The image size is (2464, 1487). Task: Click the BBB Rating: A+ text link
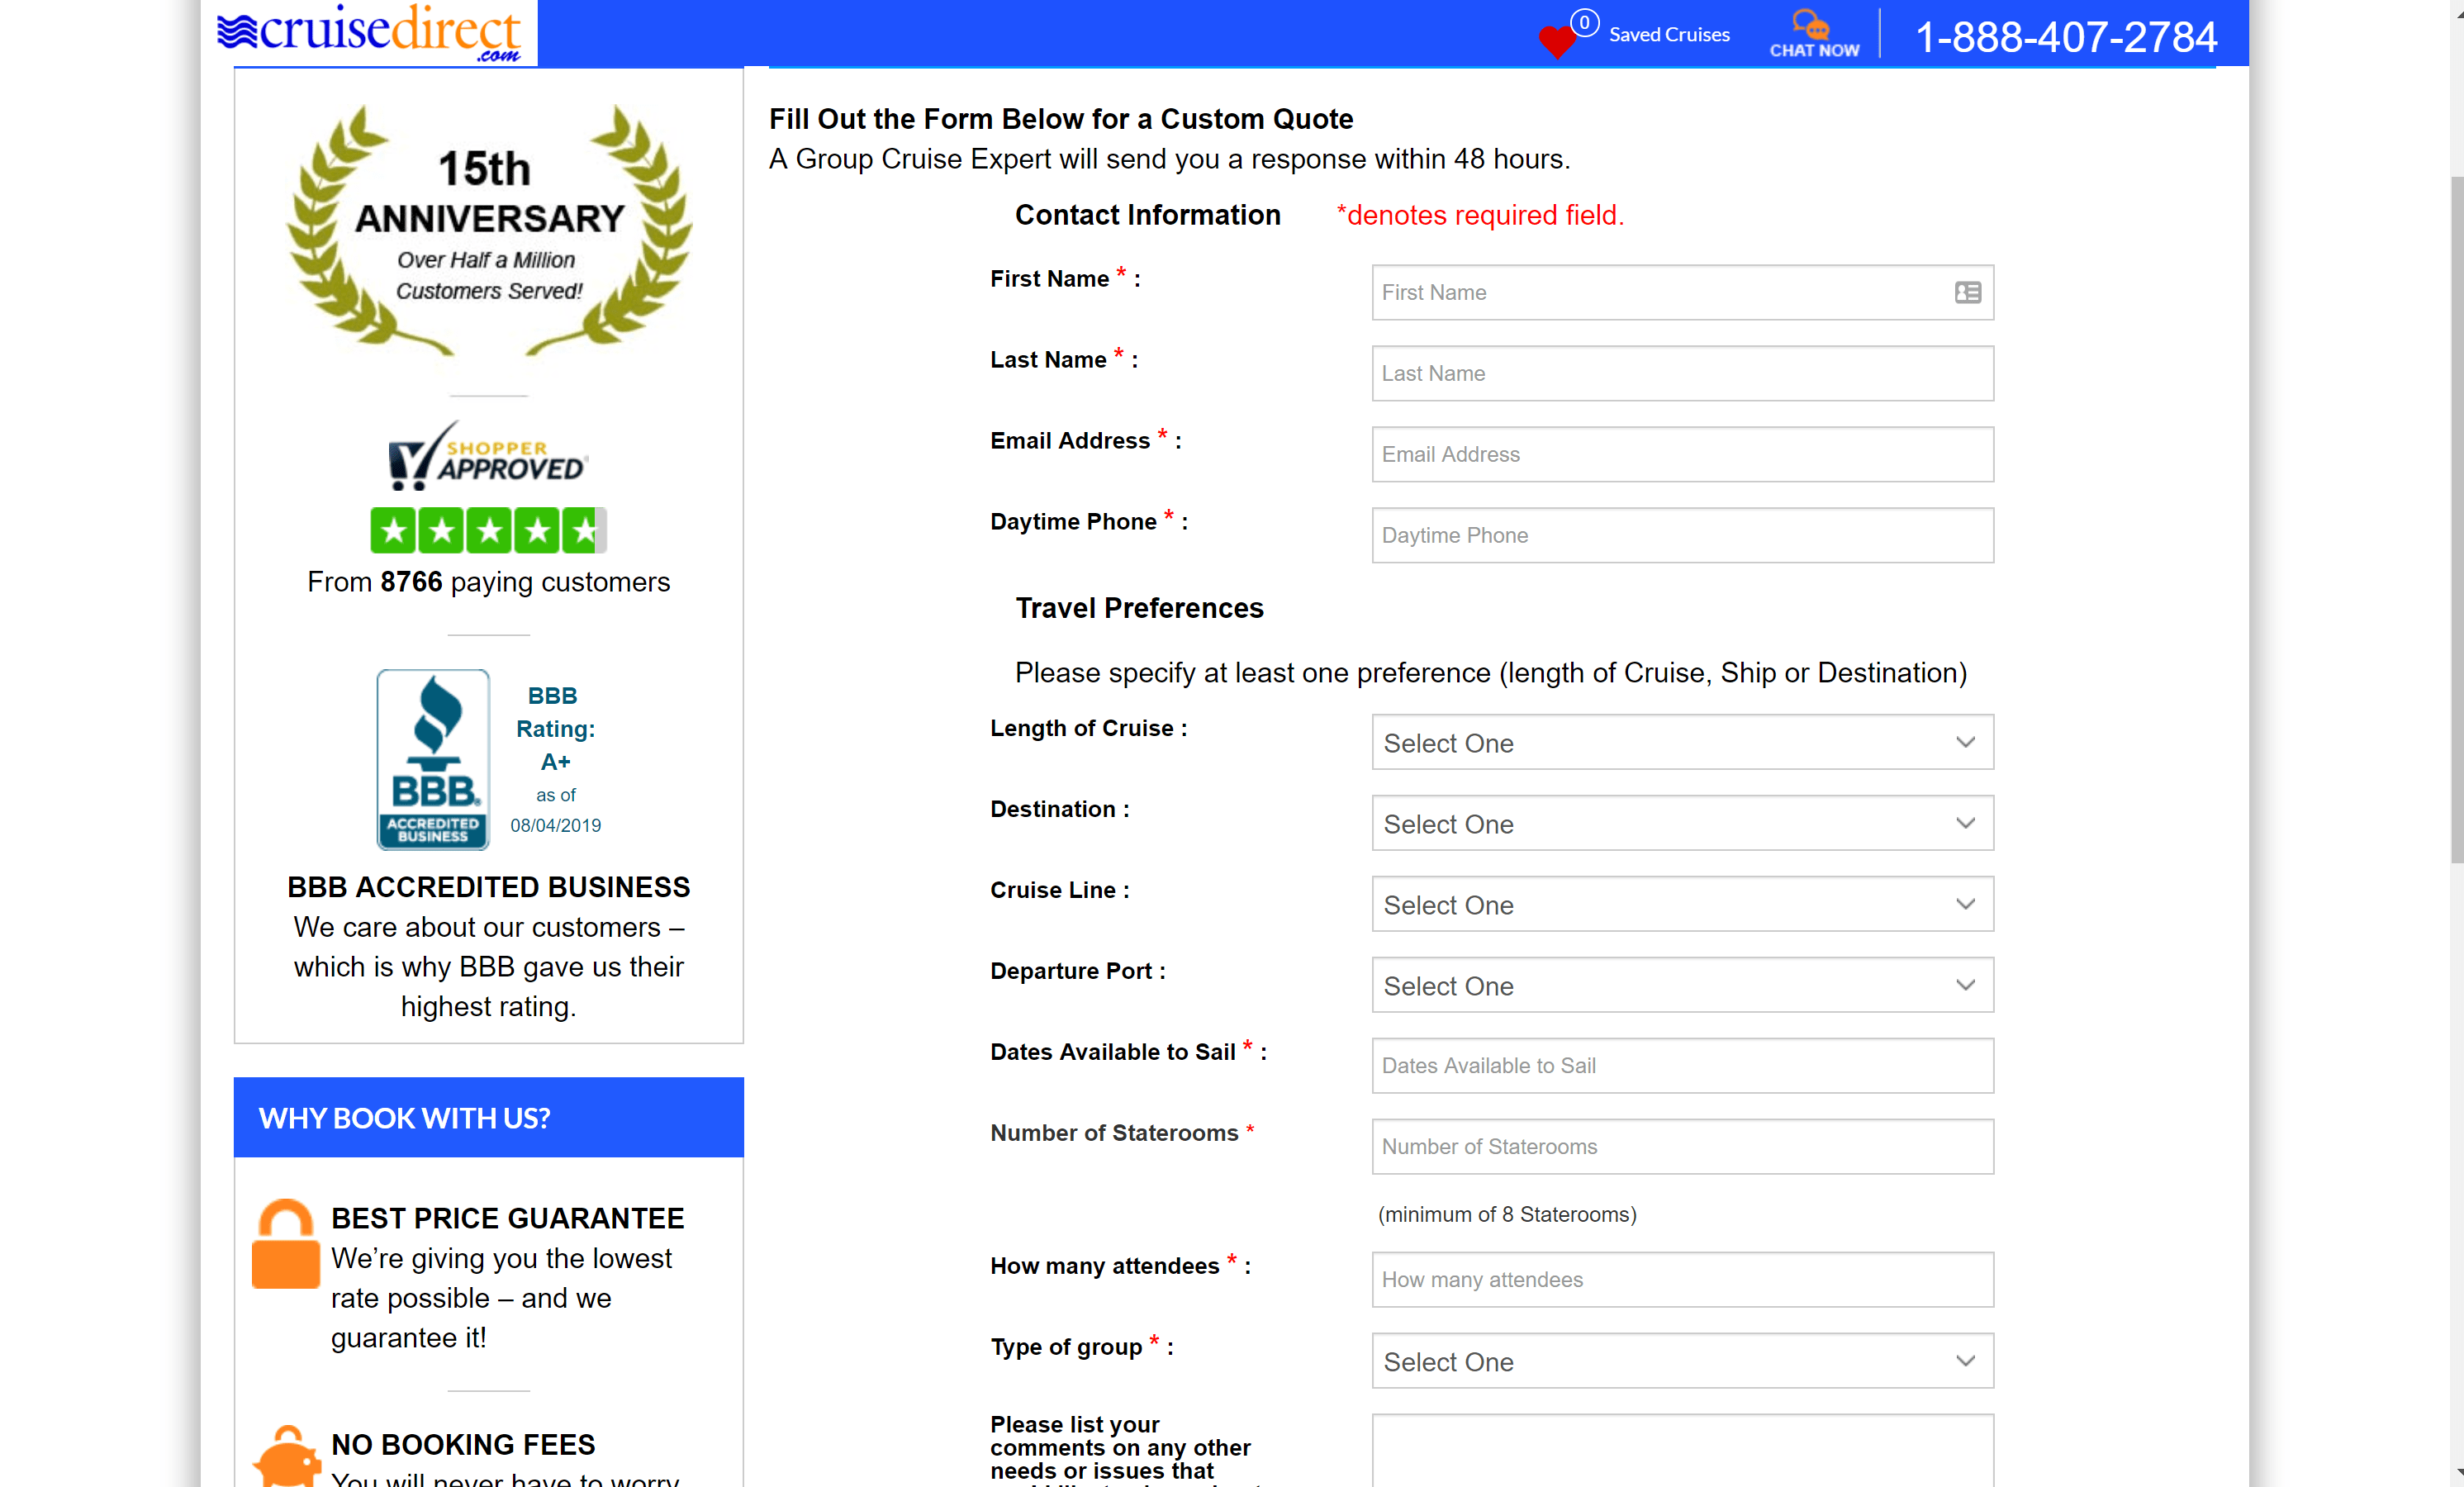coord(555,728)
